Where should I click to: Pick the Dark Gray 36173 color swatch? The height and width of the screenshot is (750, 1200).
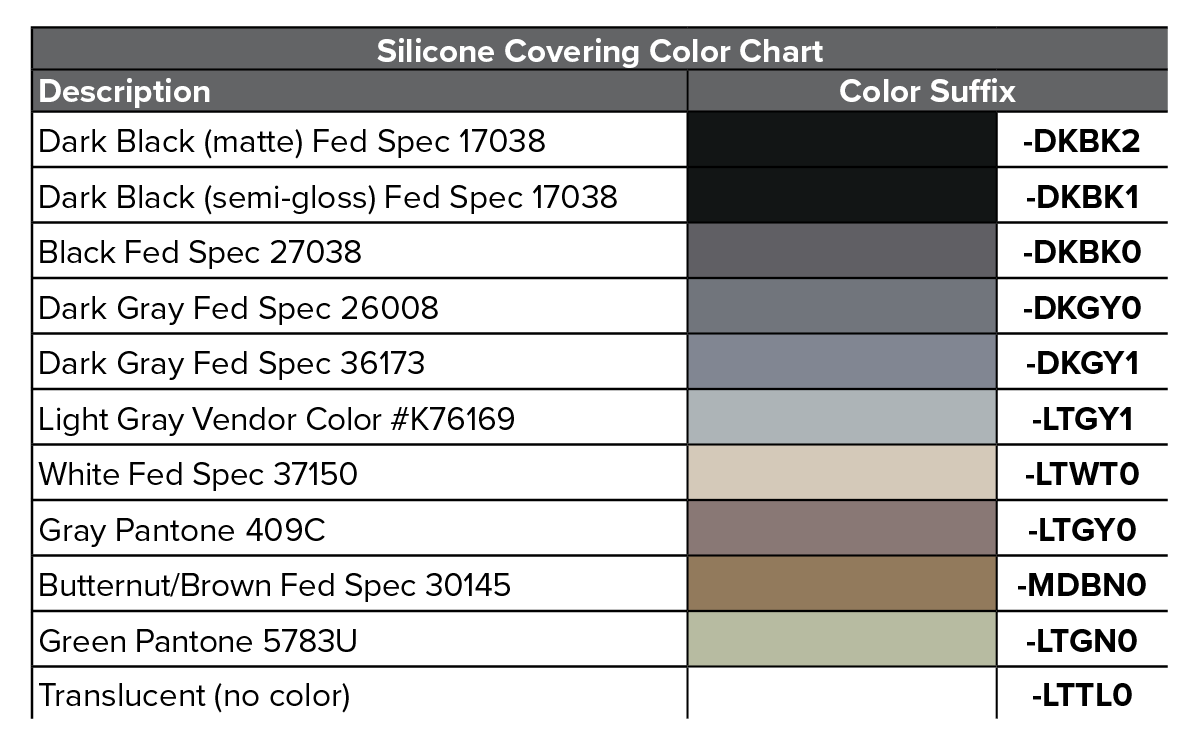tap(842, 362)
